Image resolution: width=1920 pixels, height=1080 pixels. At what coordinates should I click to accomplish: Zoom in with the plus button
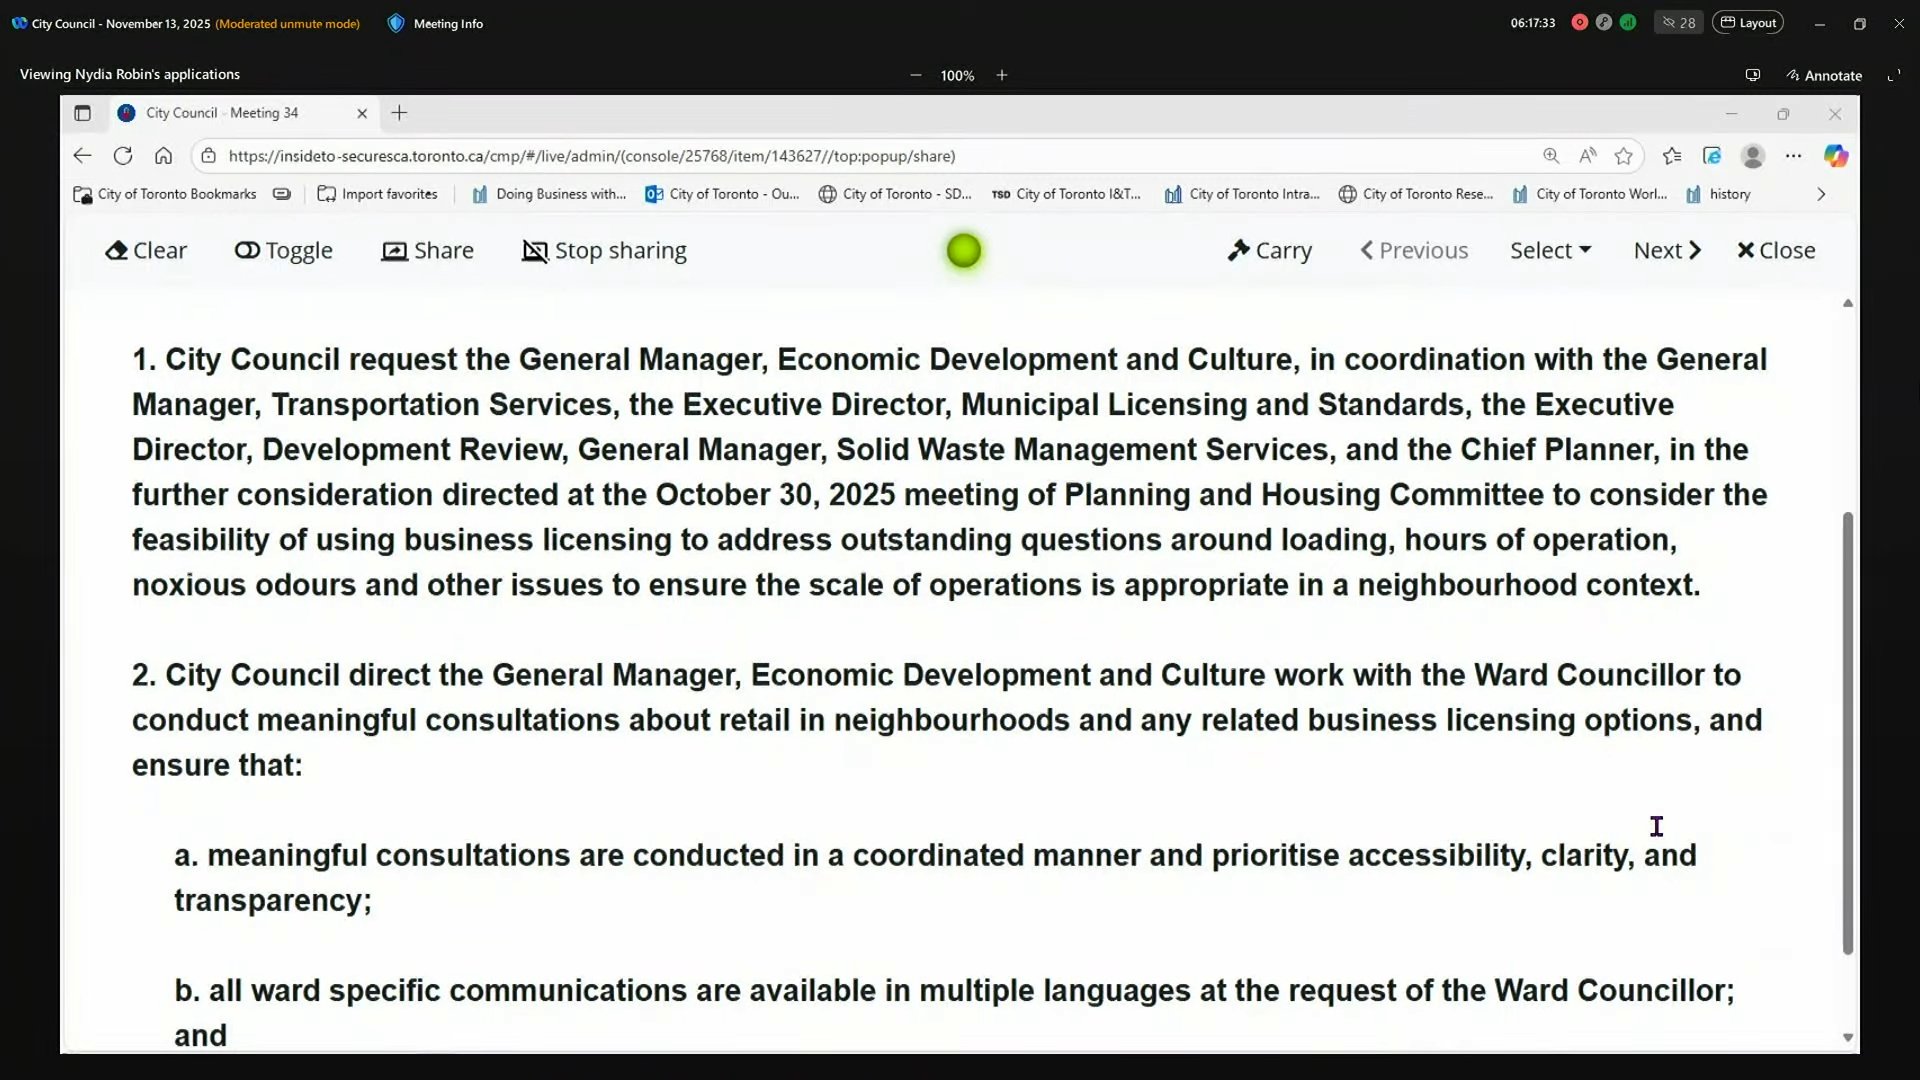(x=1002, y=75)
